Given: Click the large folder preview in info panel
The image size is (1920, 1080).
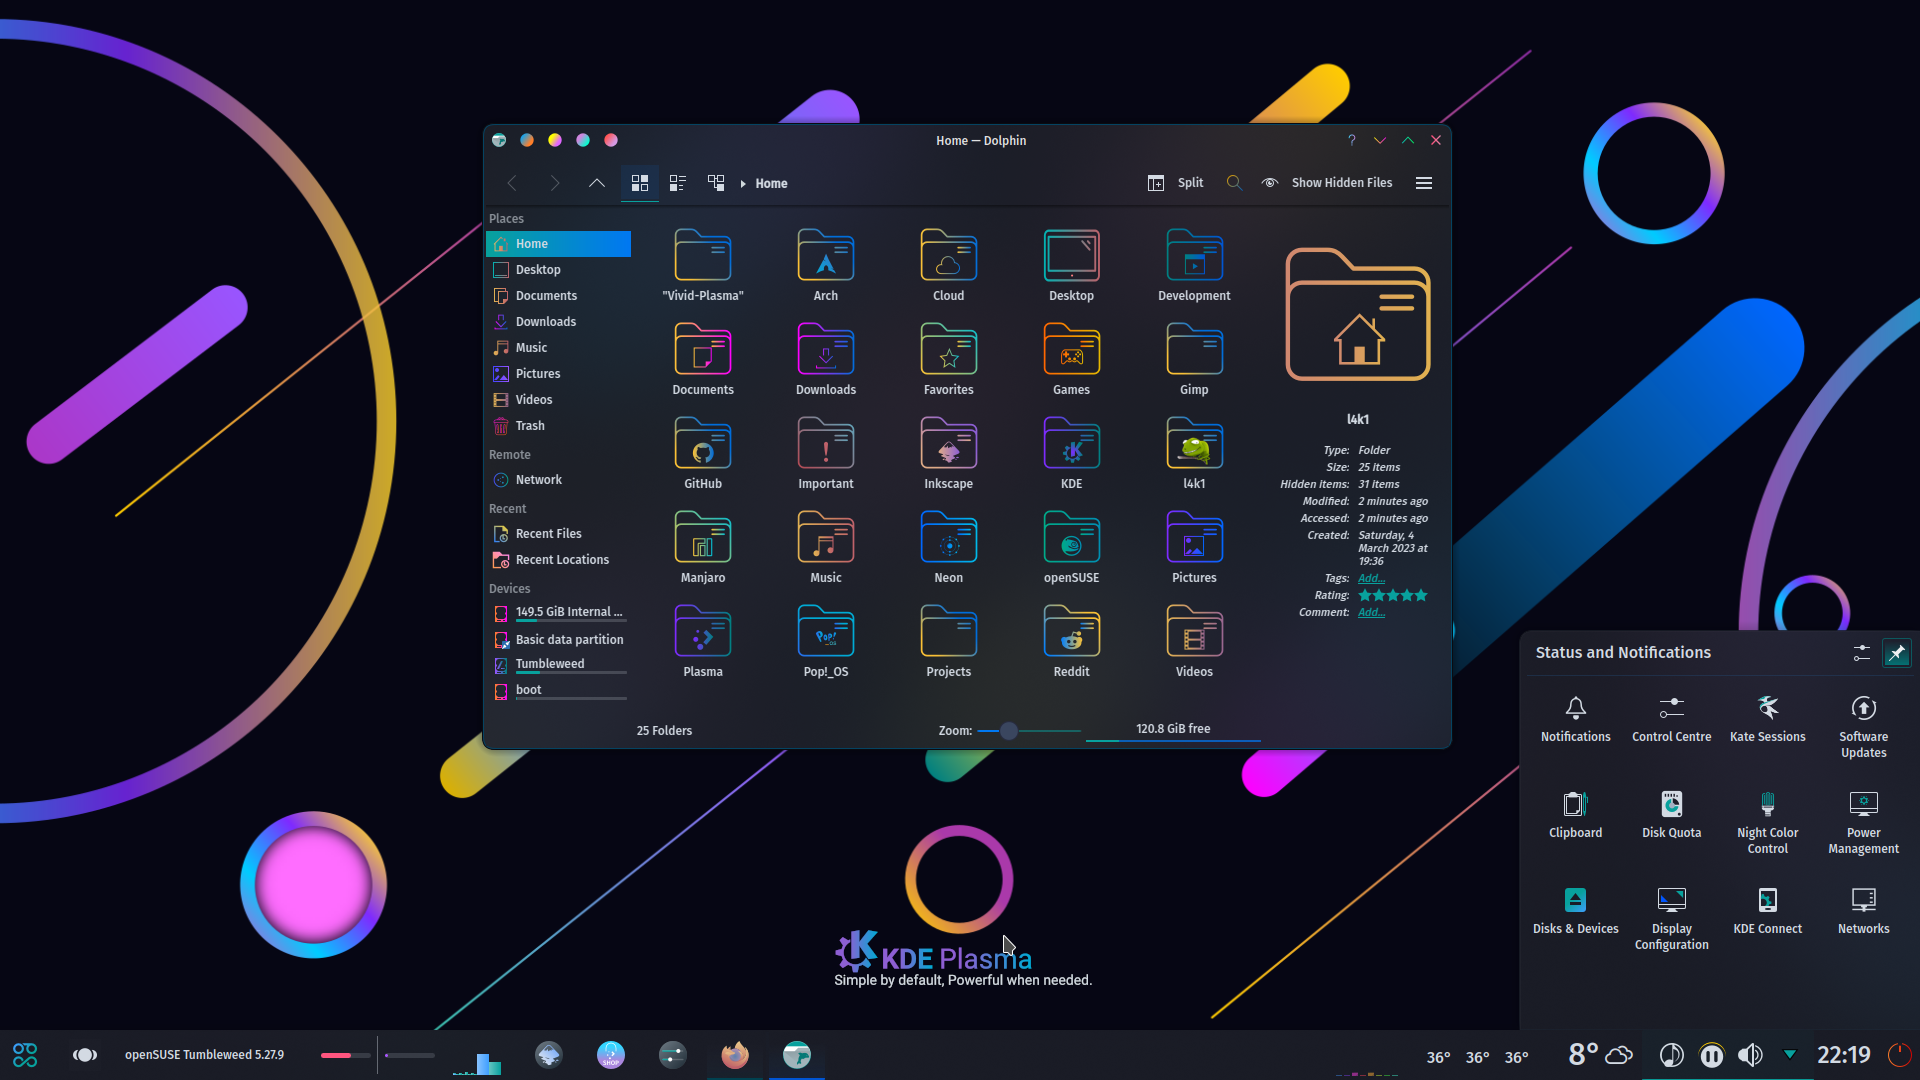Looking at the screenshot, I should point(1358,315).
